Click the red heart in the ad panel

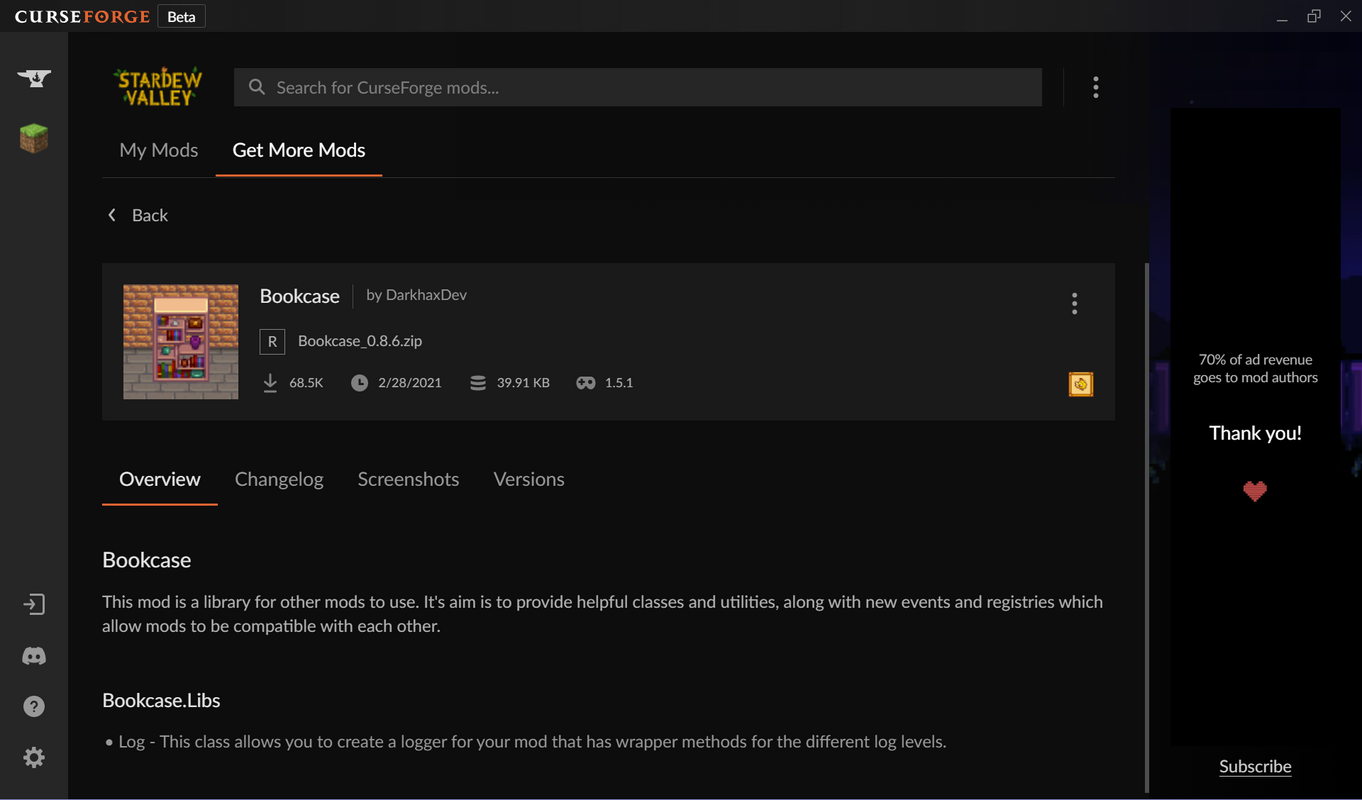coord(1255,491)
